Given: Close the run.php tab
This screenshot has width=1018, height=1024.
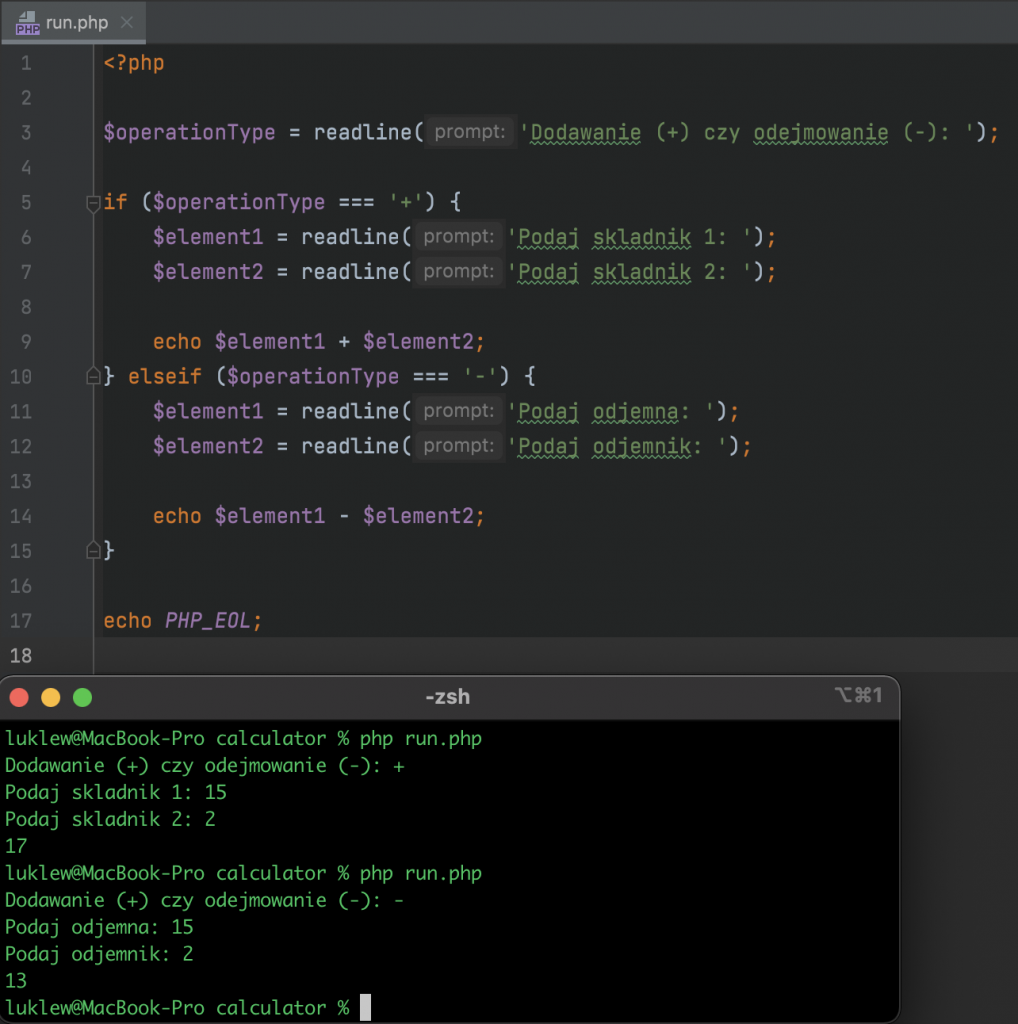Looking at the screenshot, I should 127,23.
